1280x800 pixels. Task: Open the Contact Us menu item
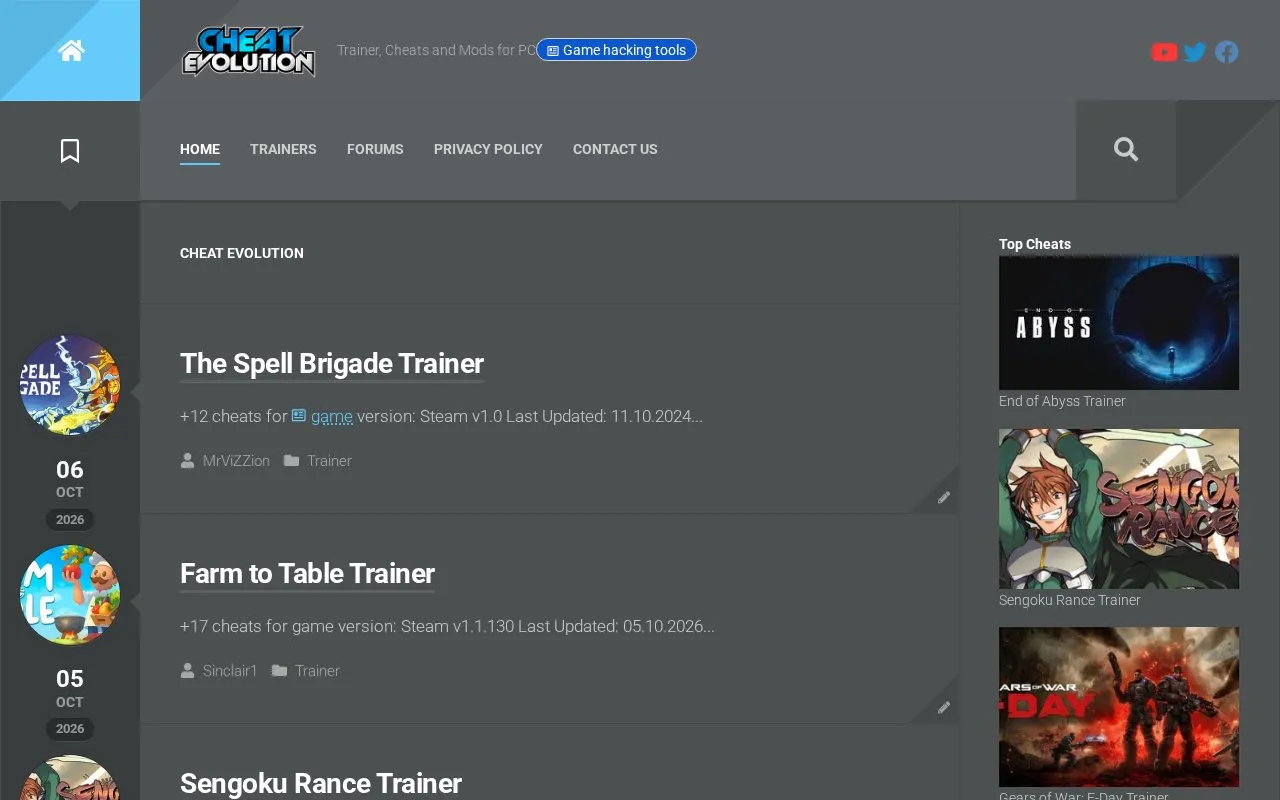615,149
